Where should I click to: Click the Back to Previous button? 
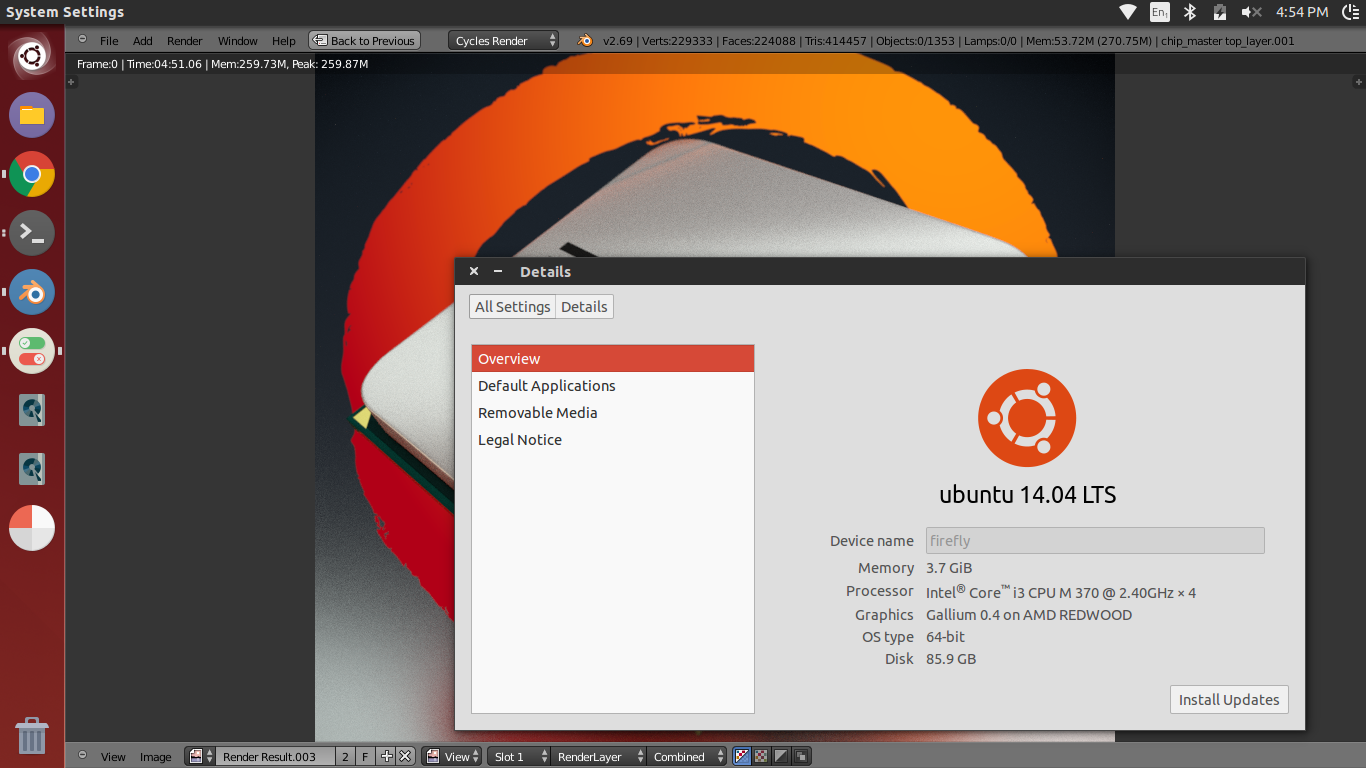[x=364, y=41]
